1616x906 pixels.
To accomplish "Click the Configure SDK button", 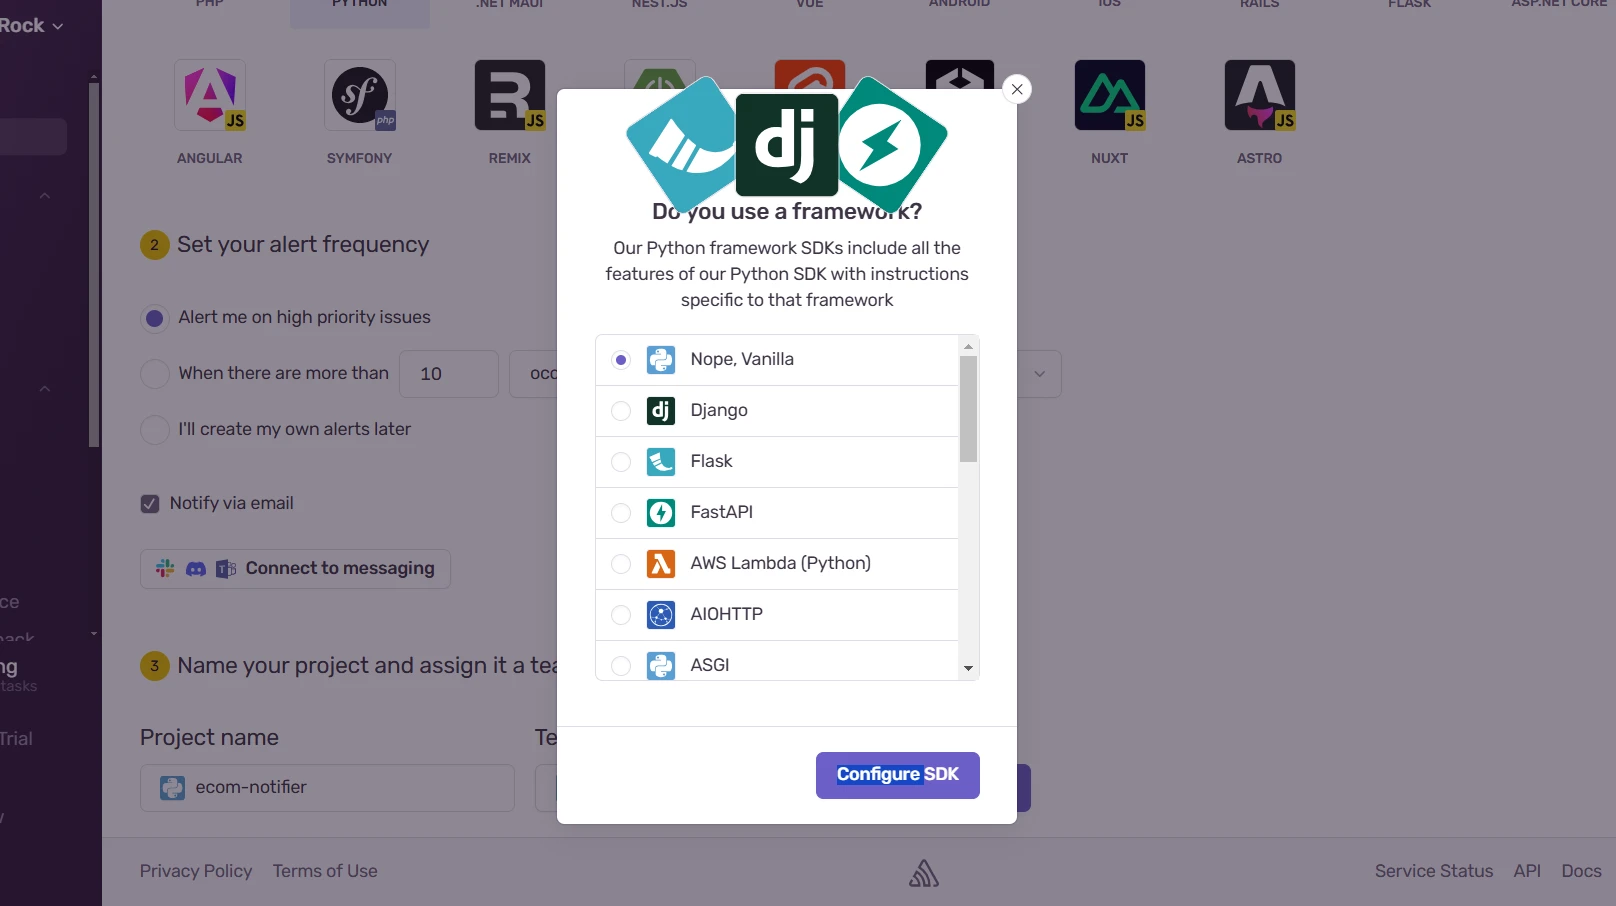I will coord(897,775).
